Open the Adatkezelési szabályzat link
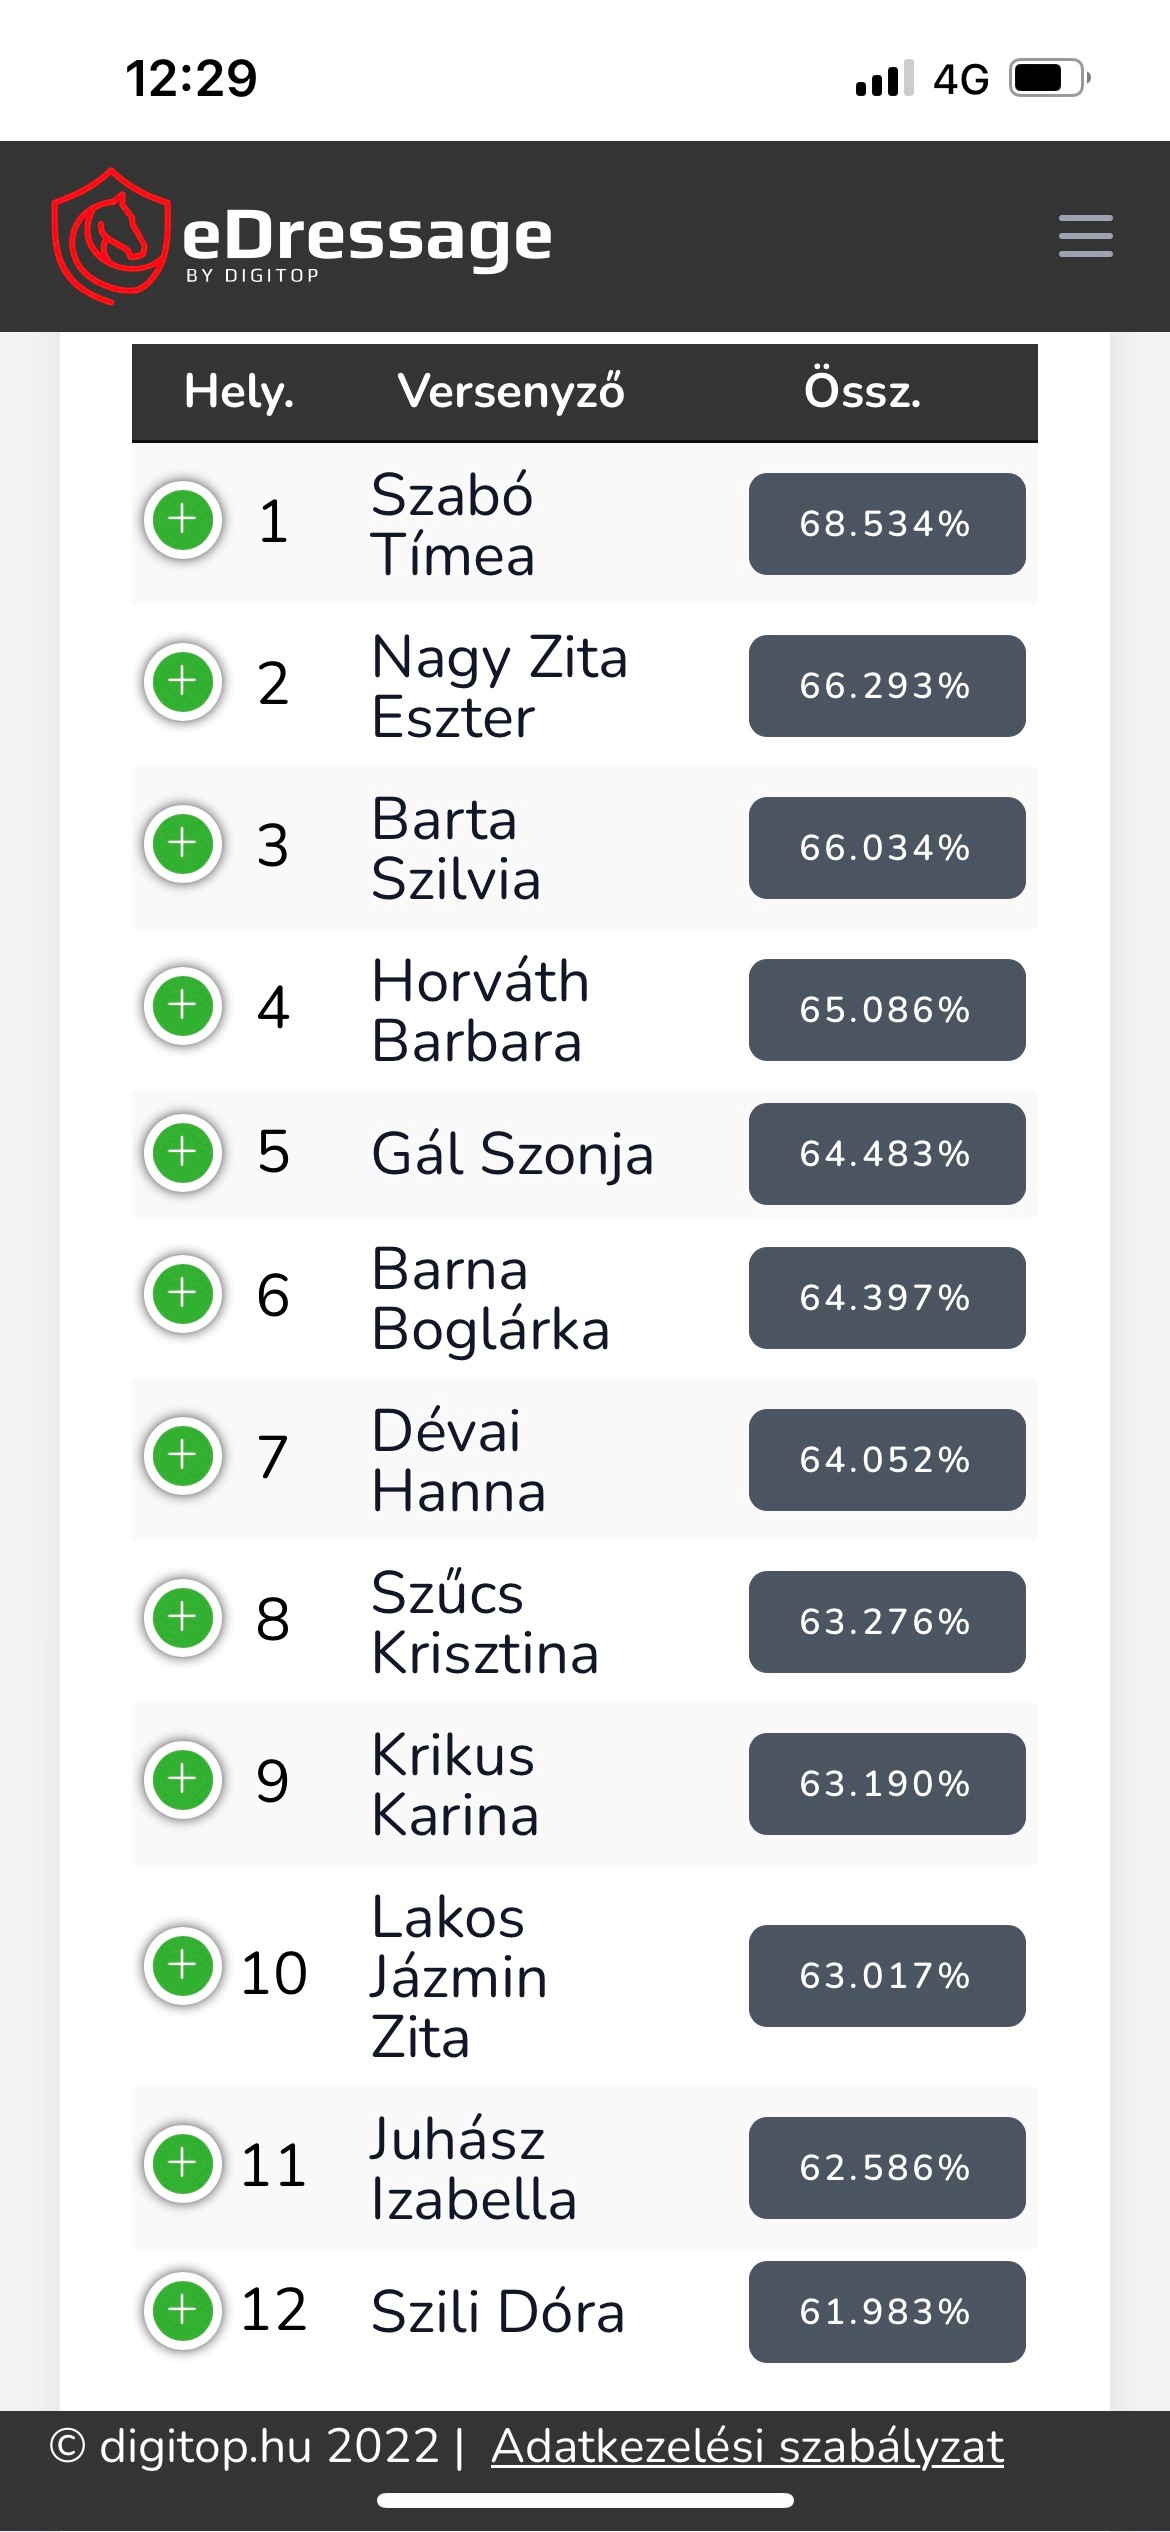Image resolution: width=1170 pixels, height=2532 pixels. 747,2447
